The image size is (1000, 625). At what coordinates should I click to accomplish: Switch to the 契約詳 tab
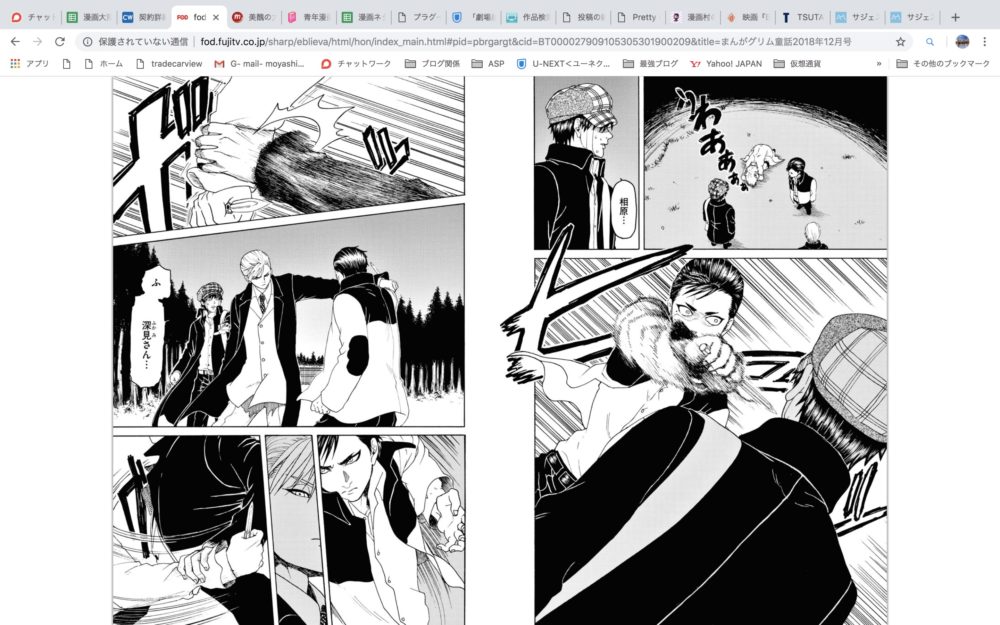144,17
